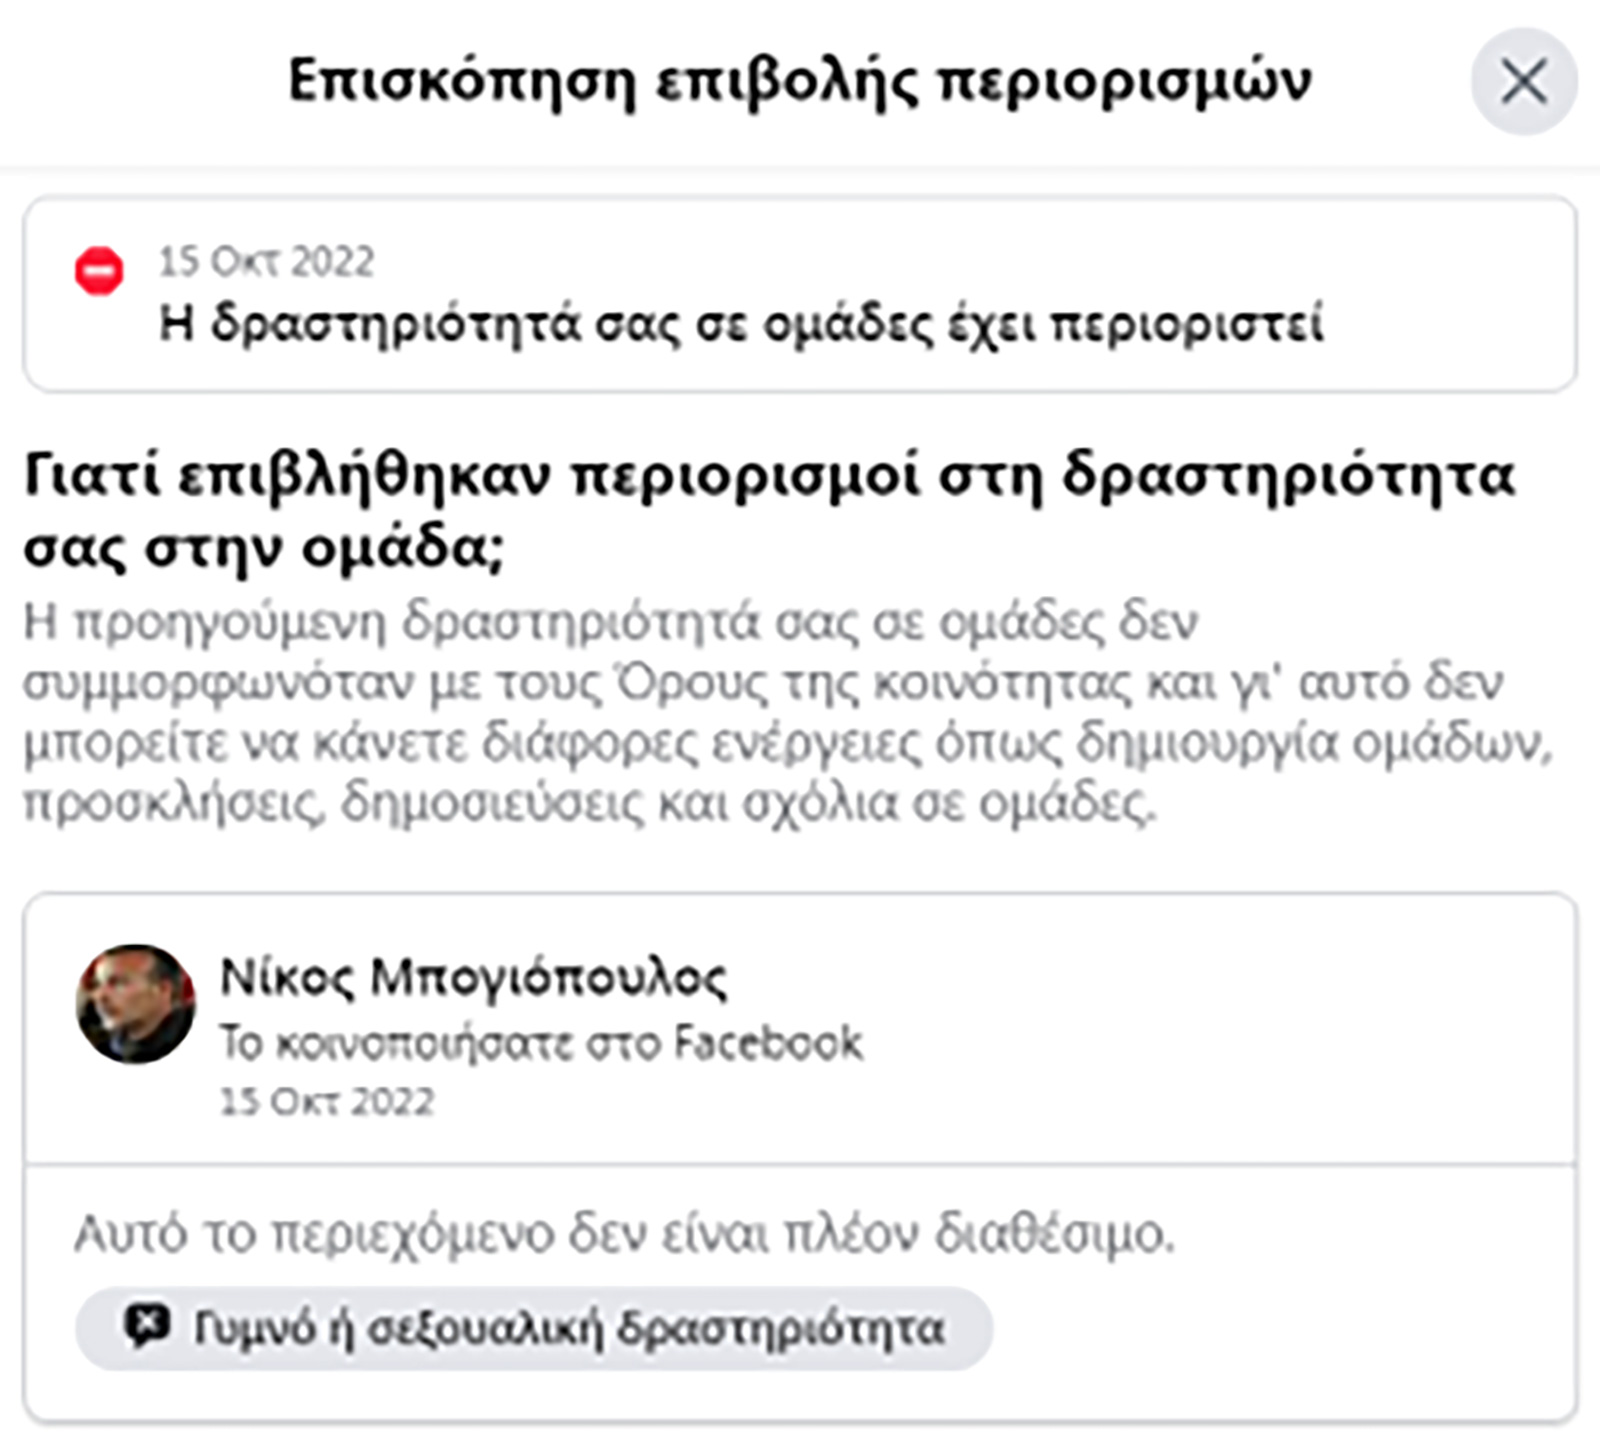
Task: Click the restriction notice Η δραστηριότητά σας σε ομάδες
Action: click(741, 324)
